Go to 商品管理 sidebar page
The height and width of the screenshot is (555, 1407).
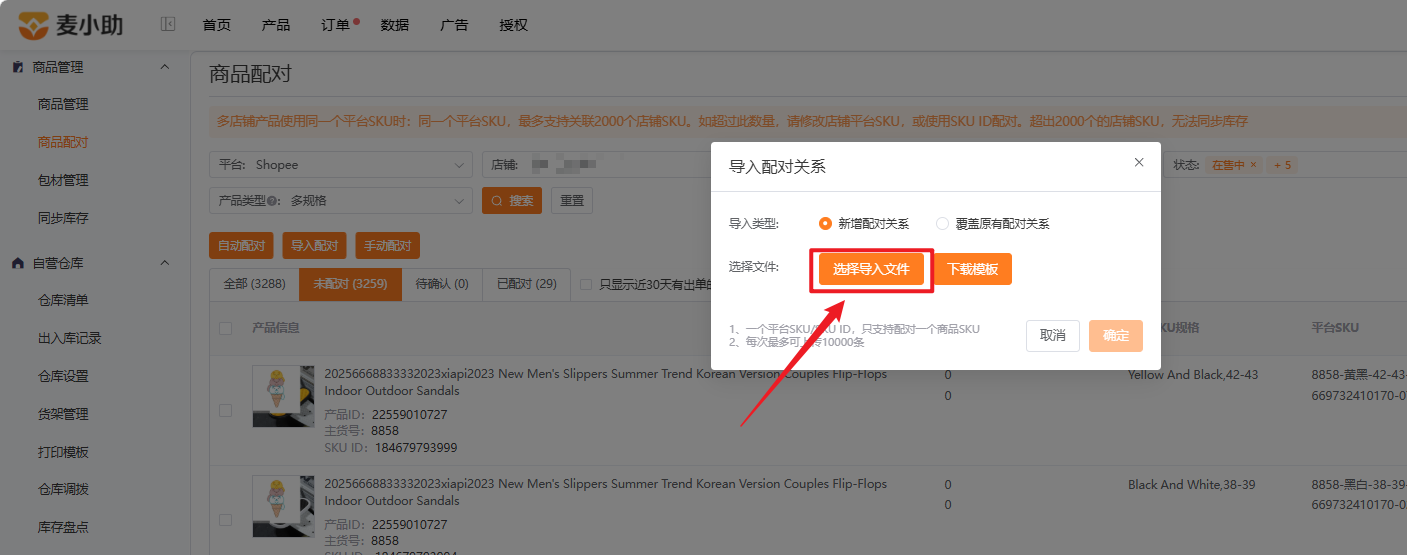tap(63, 104)
